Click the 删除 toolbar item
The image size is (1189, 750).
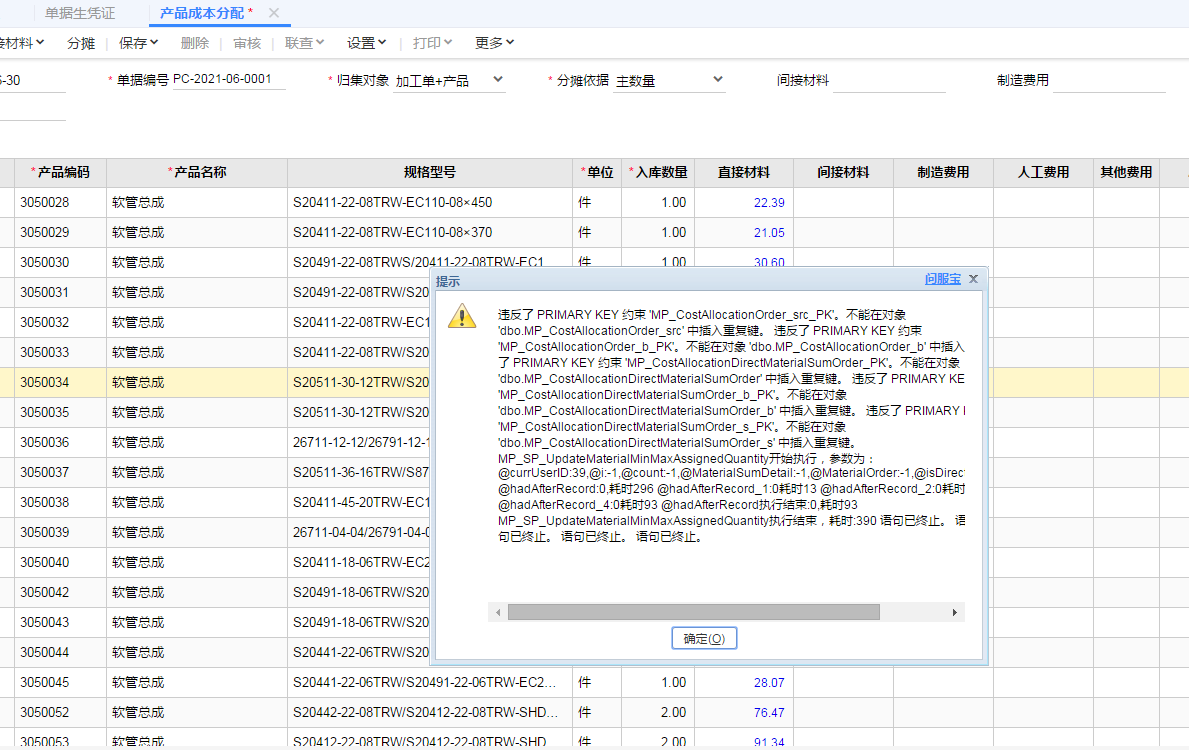tap(195, 43)
